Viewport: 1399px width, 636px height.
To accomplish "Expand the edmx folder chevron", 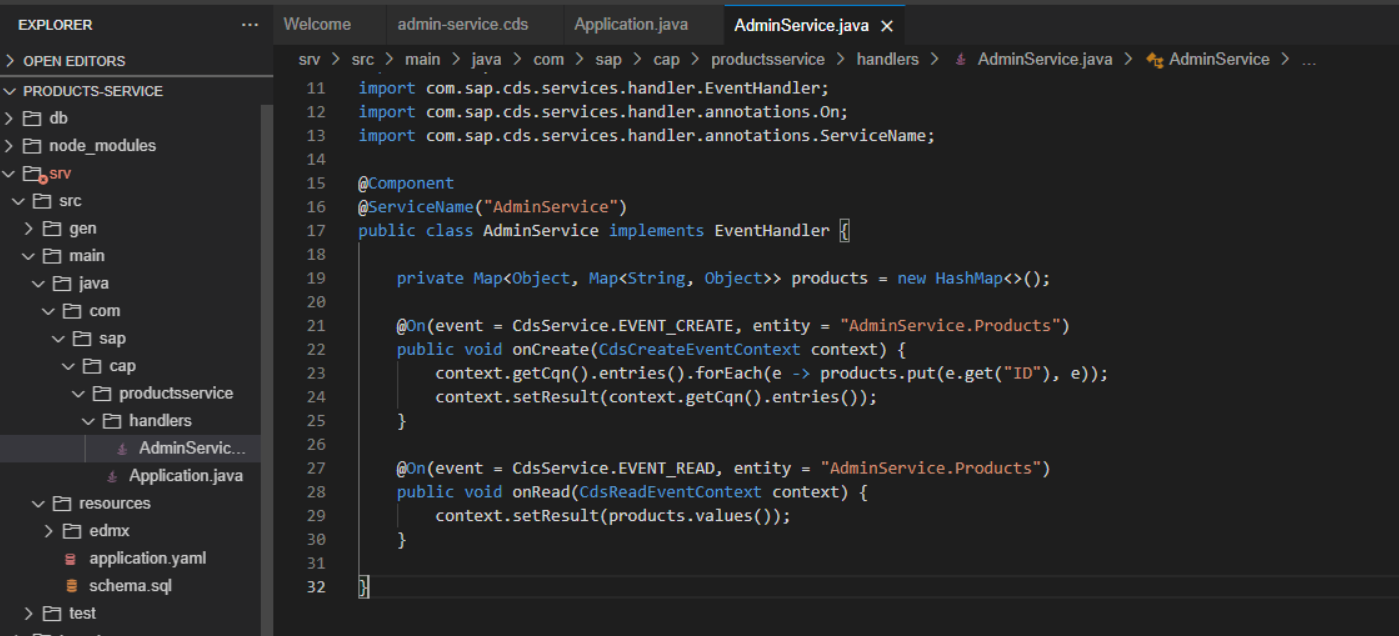I will coord(49,531).
